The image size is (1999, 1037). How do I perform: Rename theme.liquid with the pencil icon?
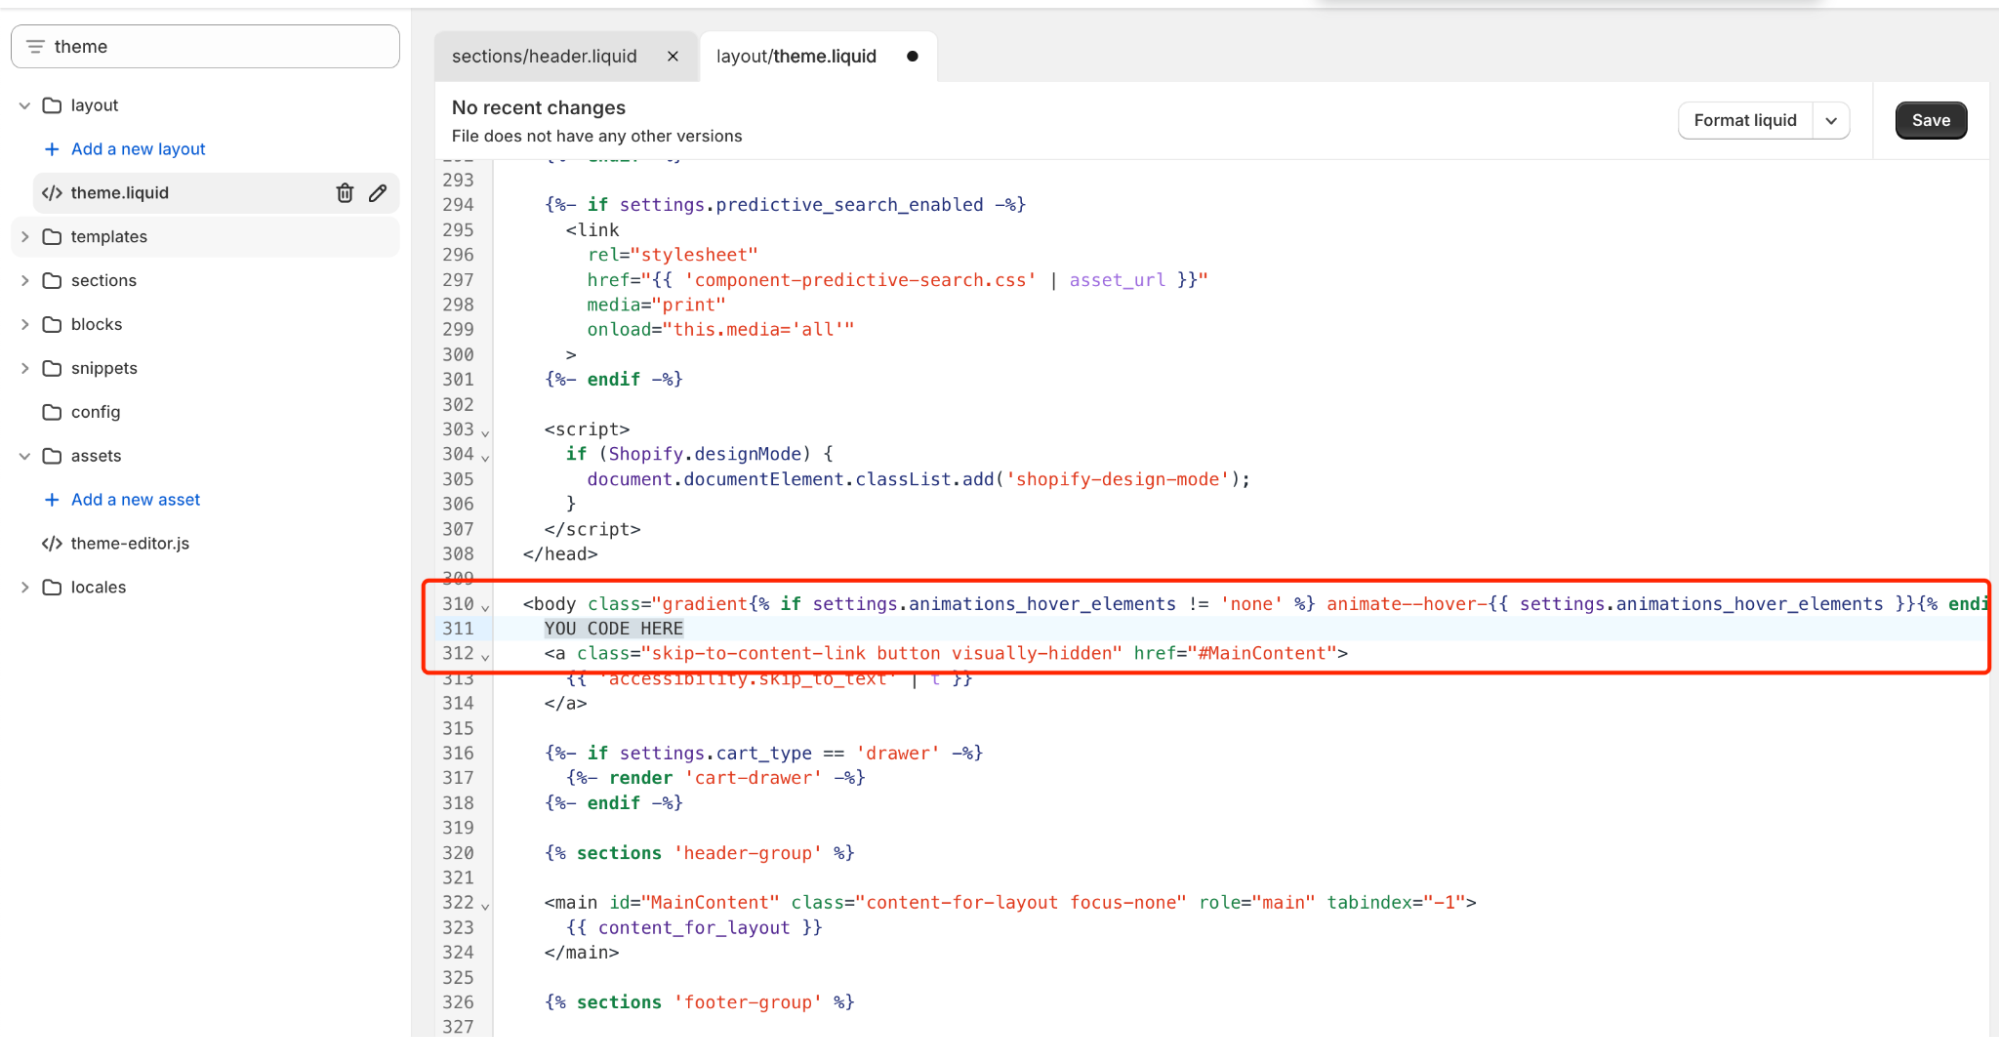tap(377, 193)
